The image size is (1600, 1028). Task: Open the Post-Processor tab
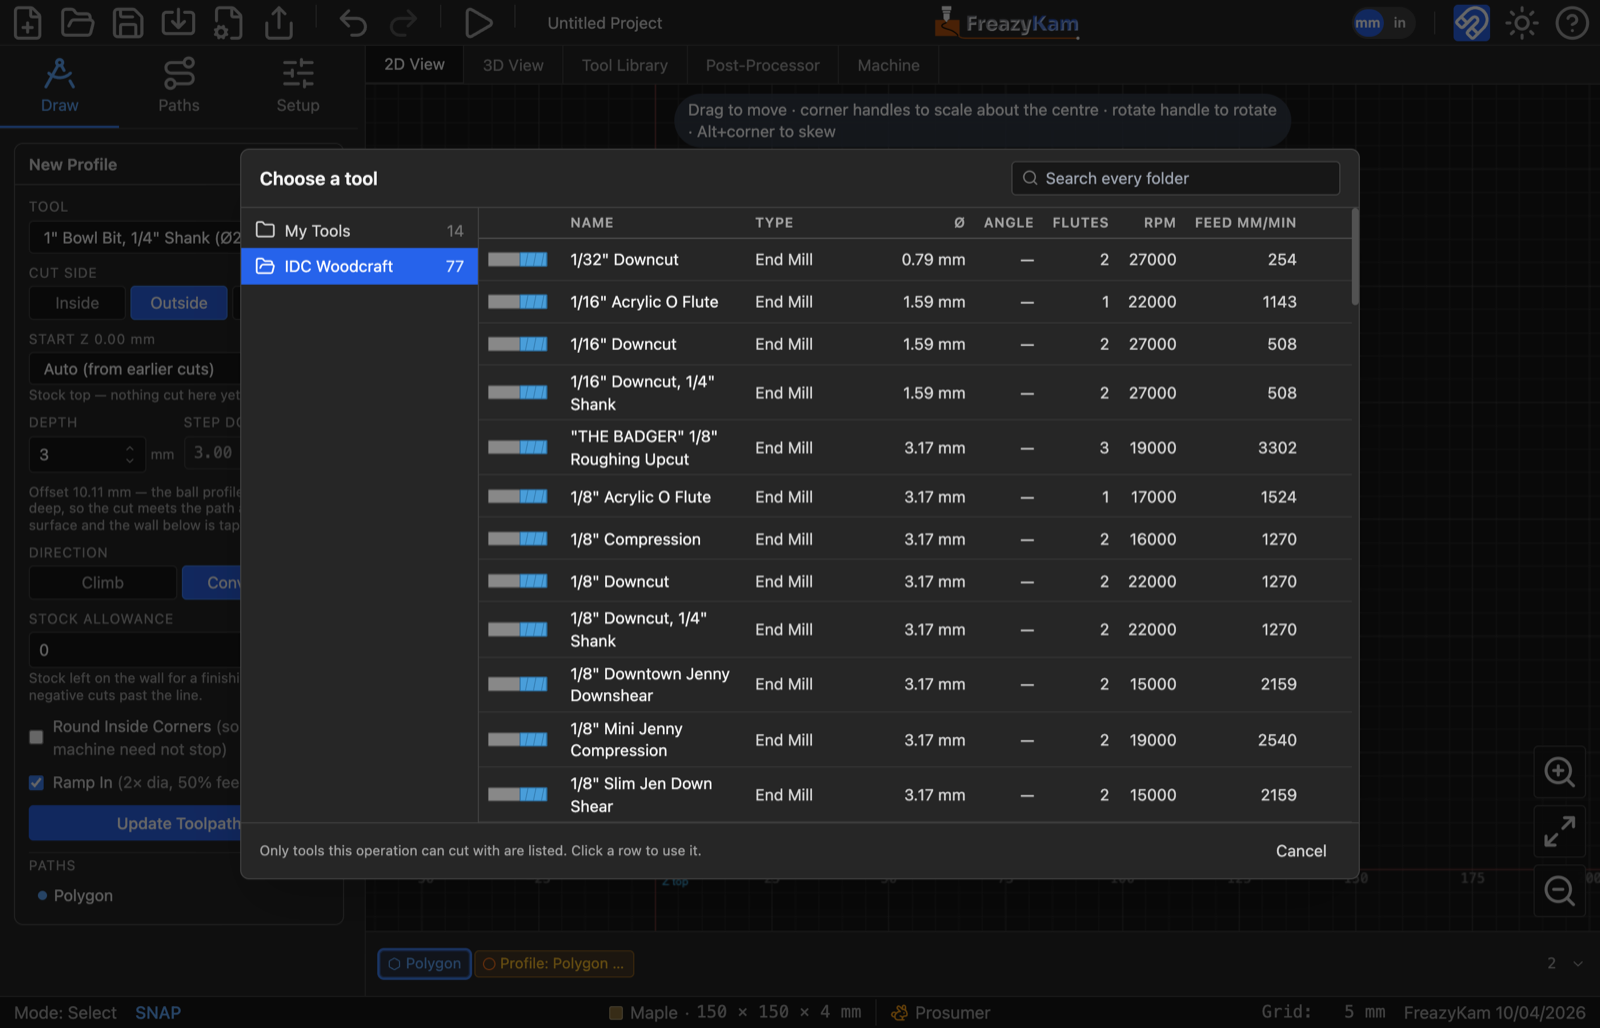tap(763, 65)
